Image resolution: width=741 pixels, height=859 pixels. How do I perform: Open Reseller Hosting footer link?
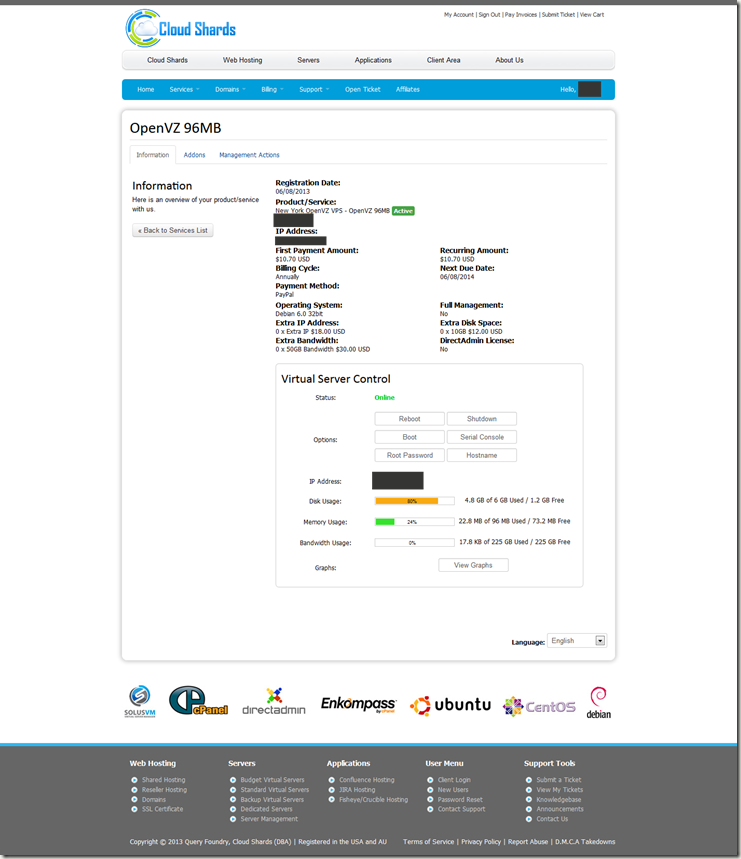[164, 790]
